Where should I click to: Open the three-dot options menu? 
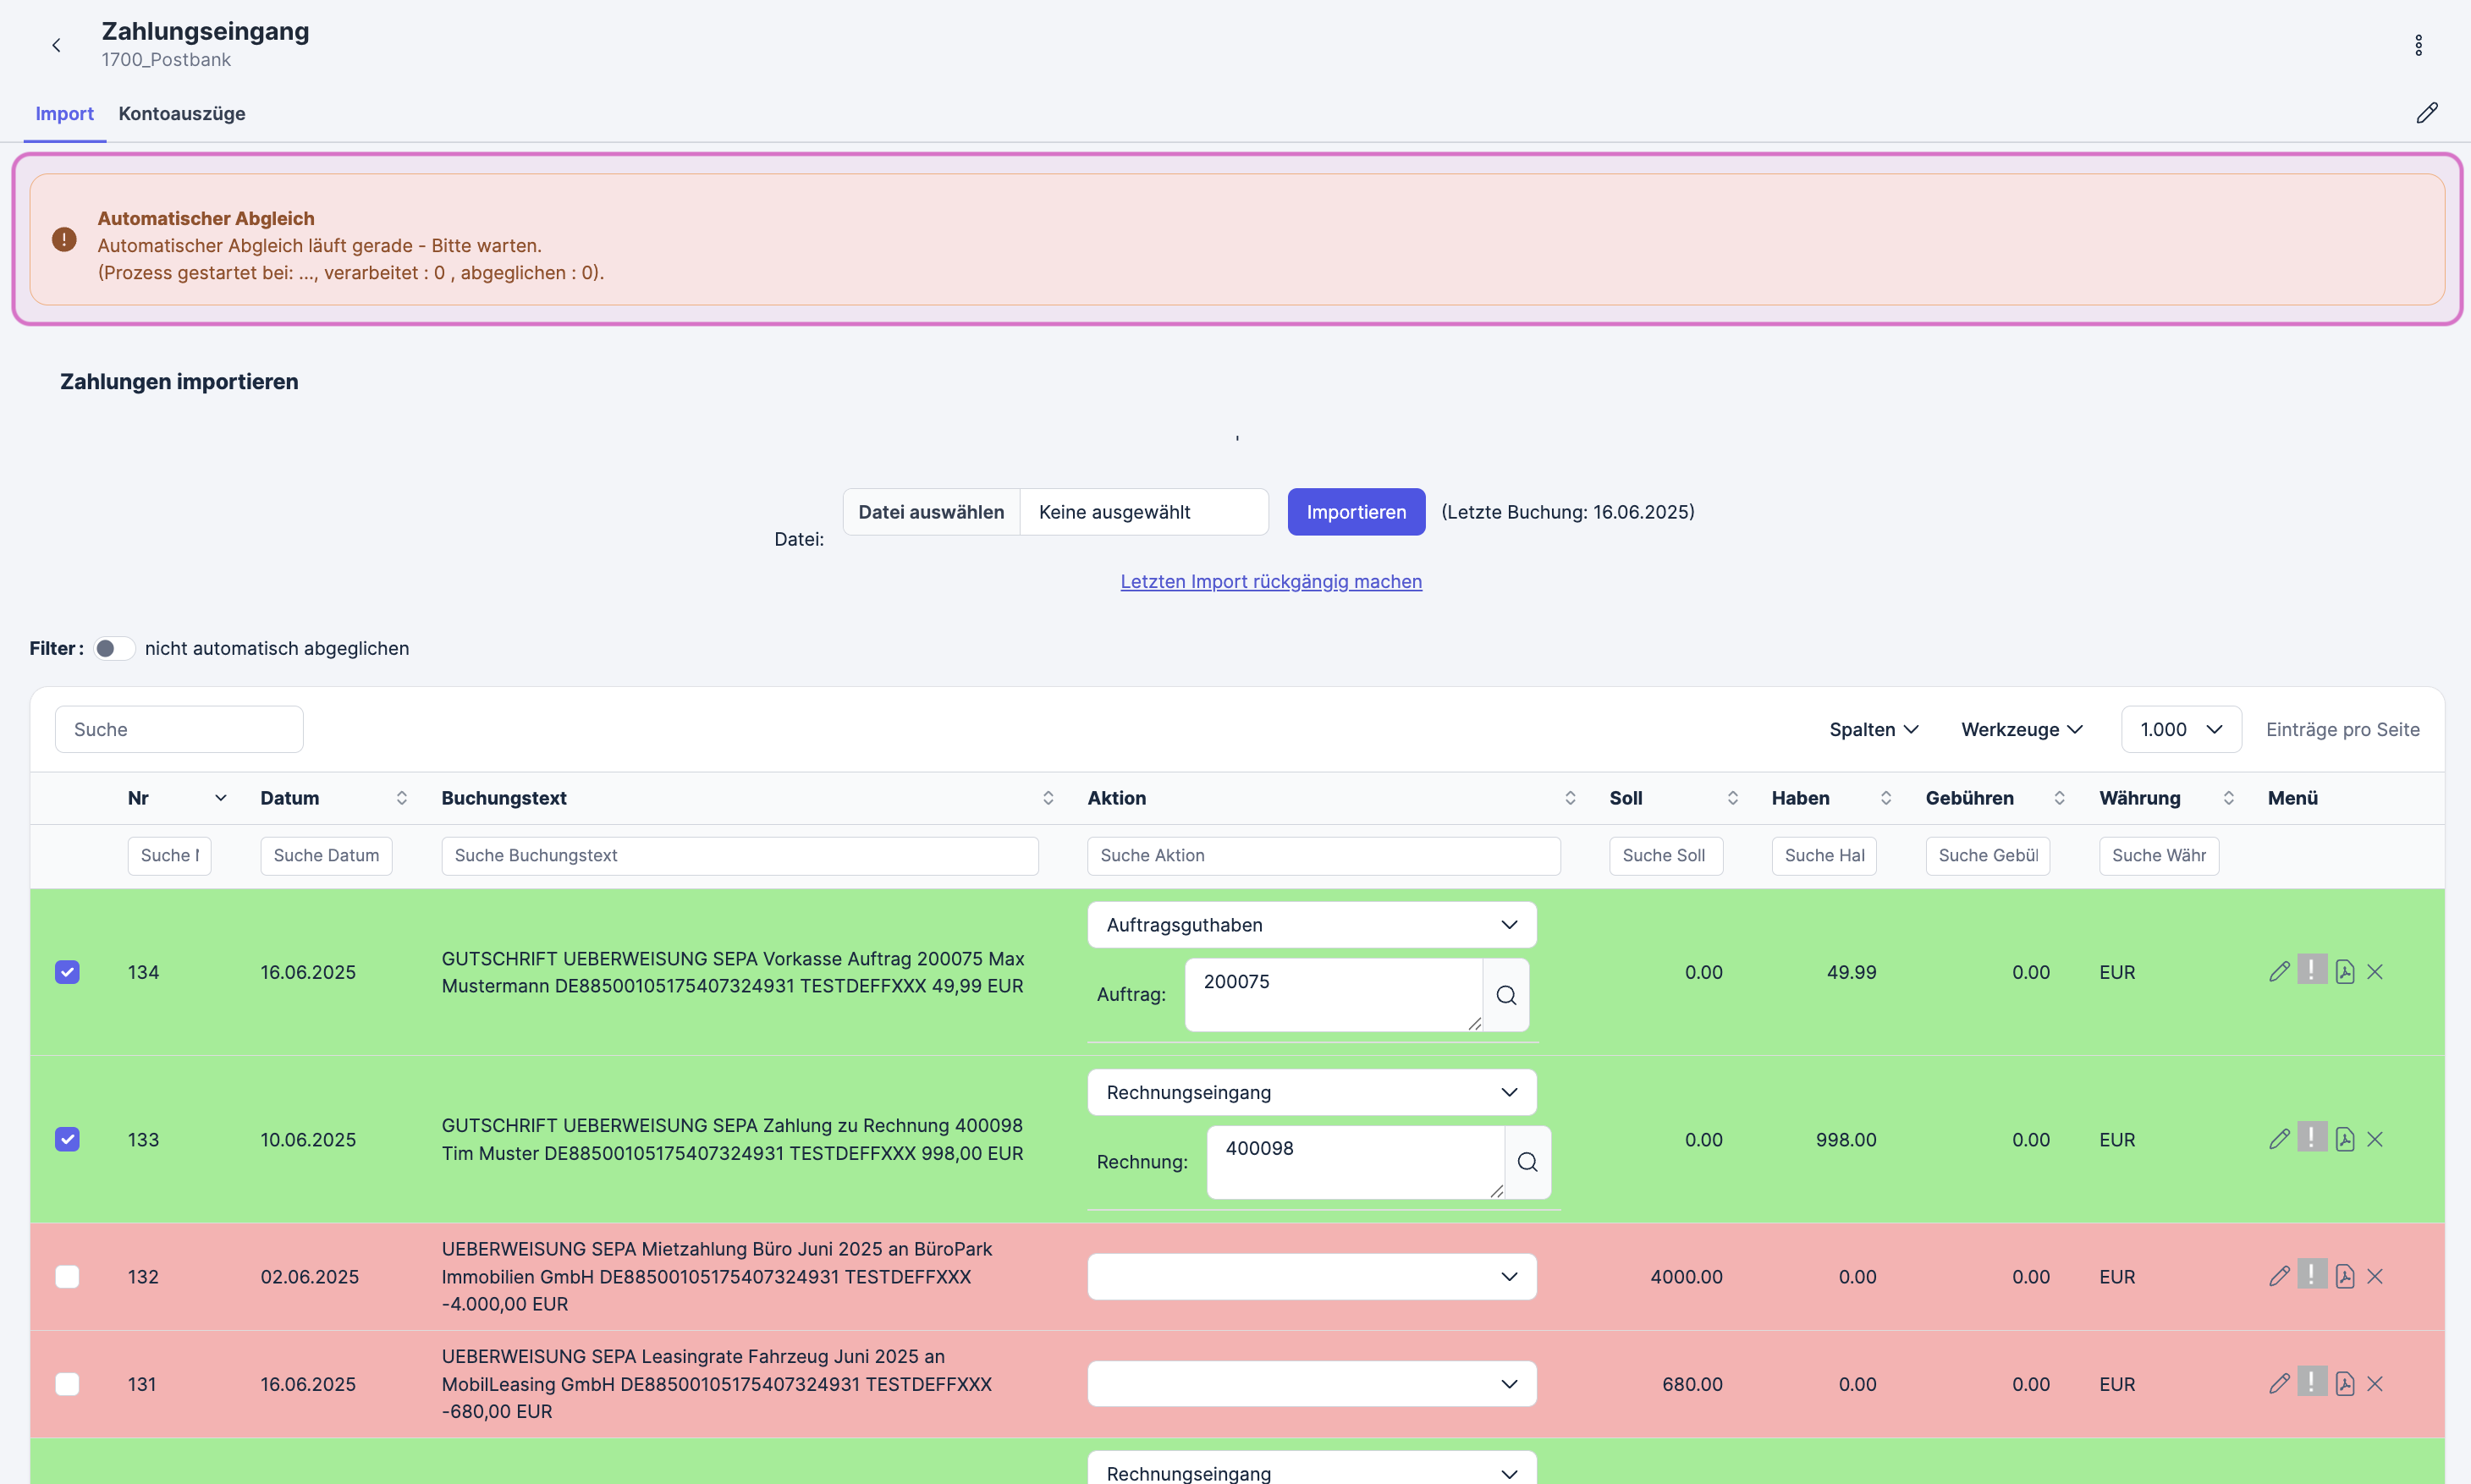point(2418,45)
